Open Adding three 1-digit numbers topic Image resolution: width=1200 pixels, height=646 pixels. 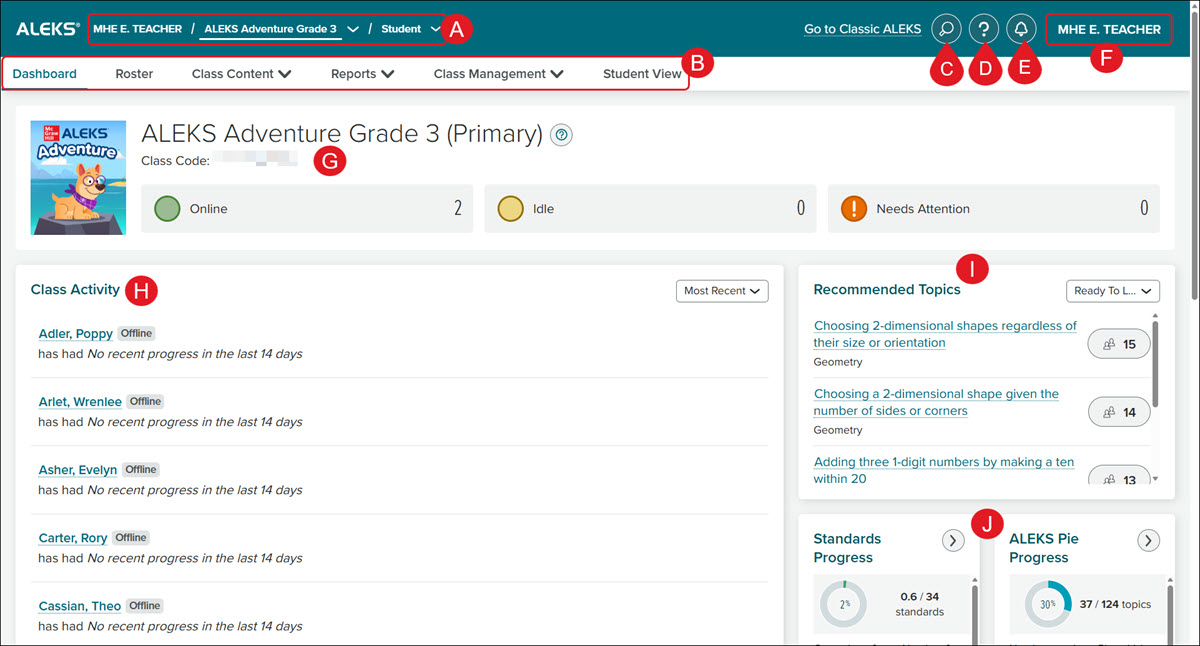click(944, 470)
